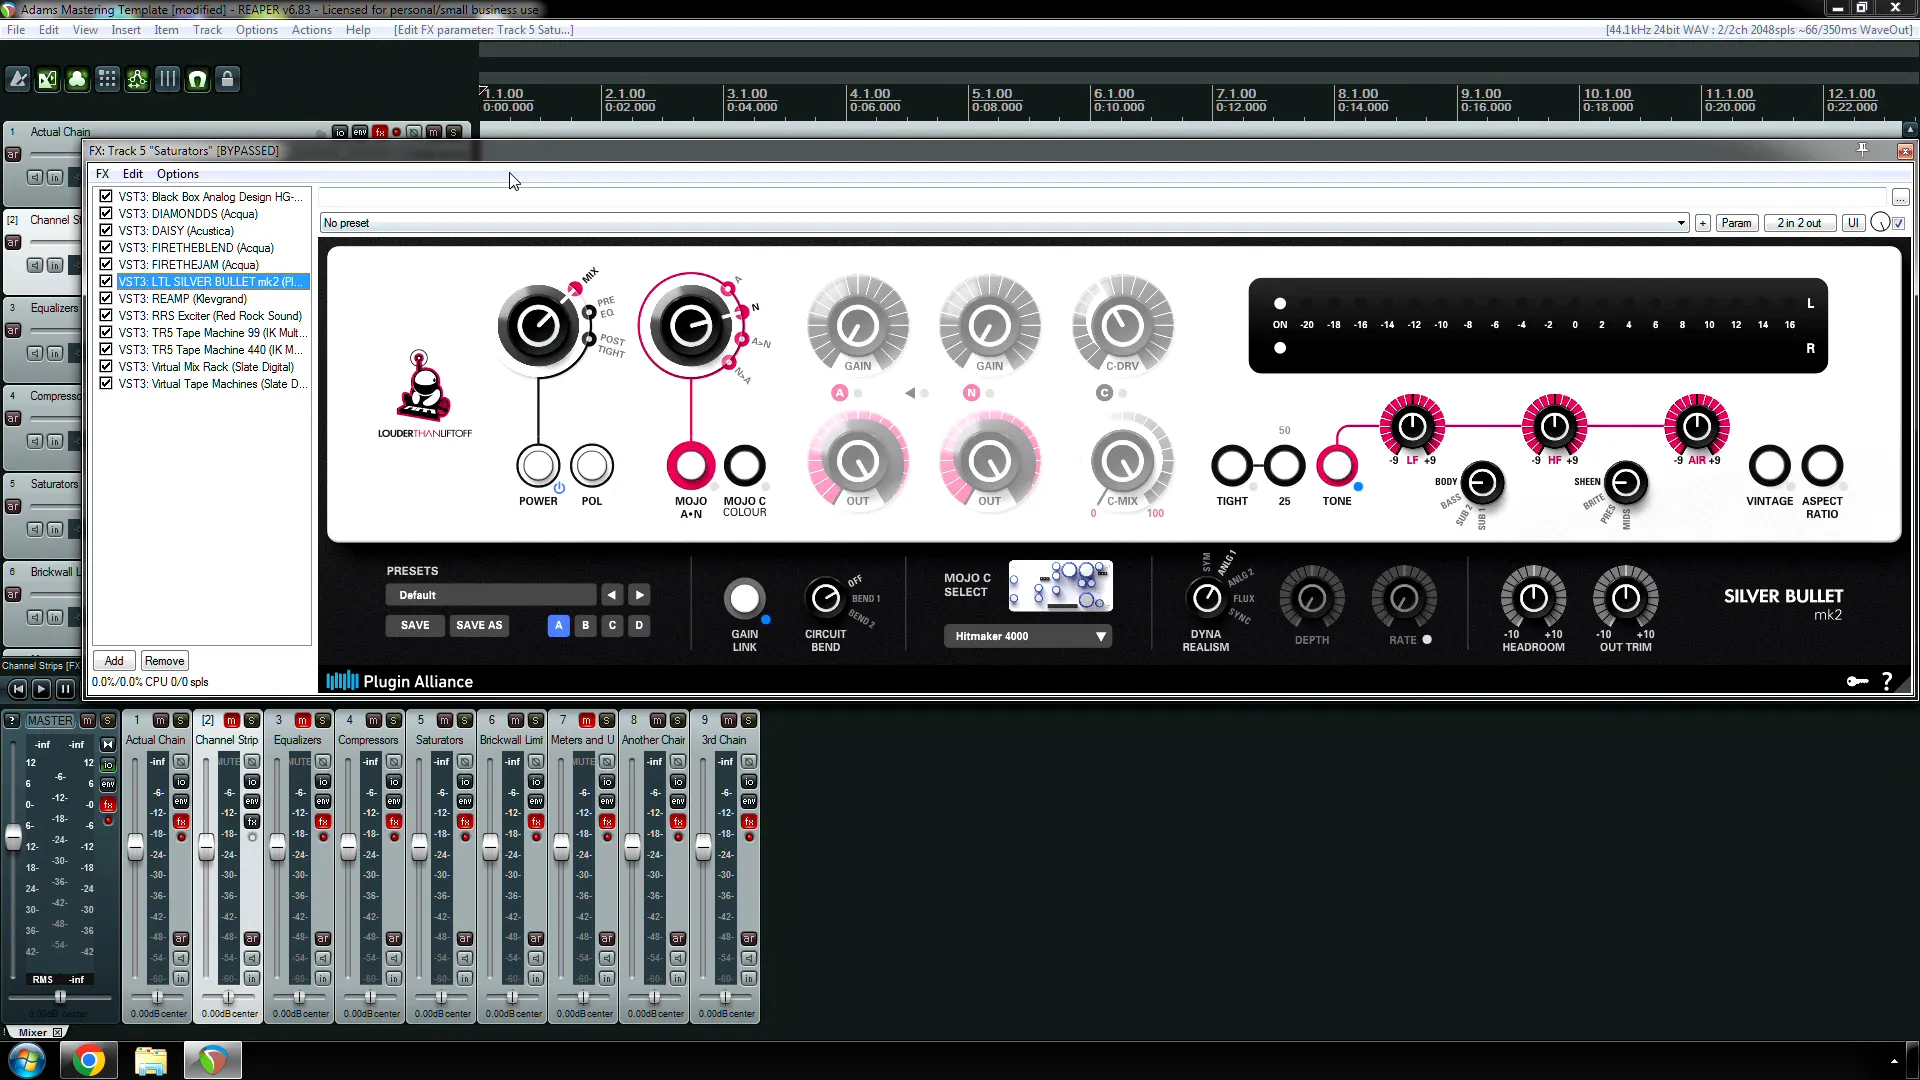Open the Actions menu in REAPER
Screen dimensions: 1920x1080
(311, 30)
